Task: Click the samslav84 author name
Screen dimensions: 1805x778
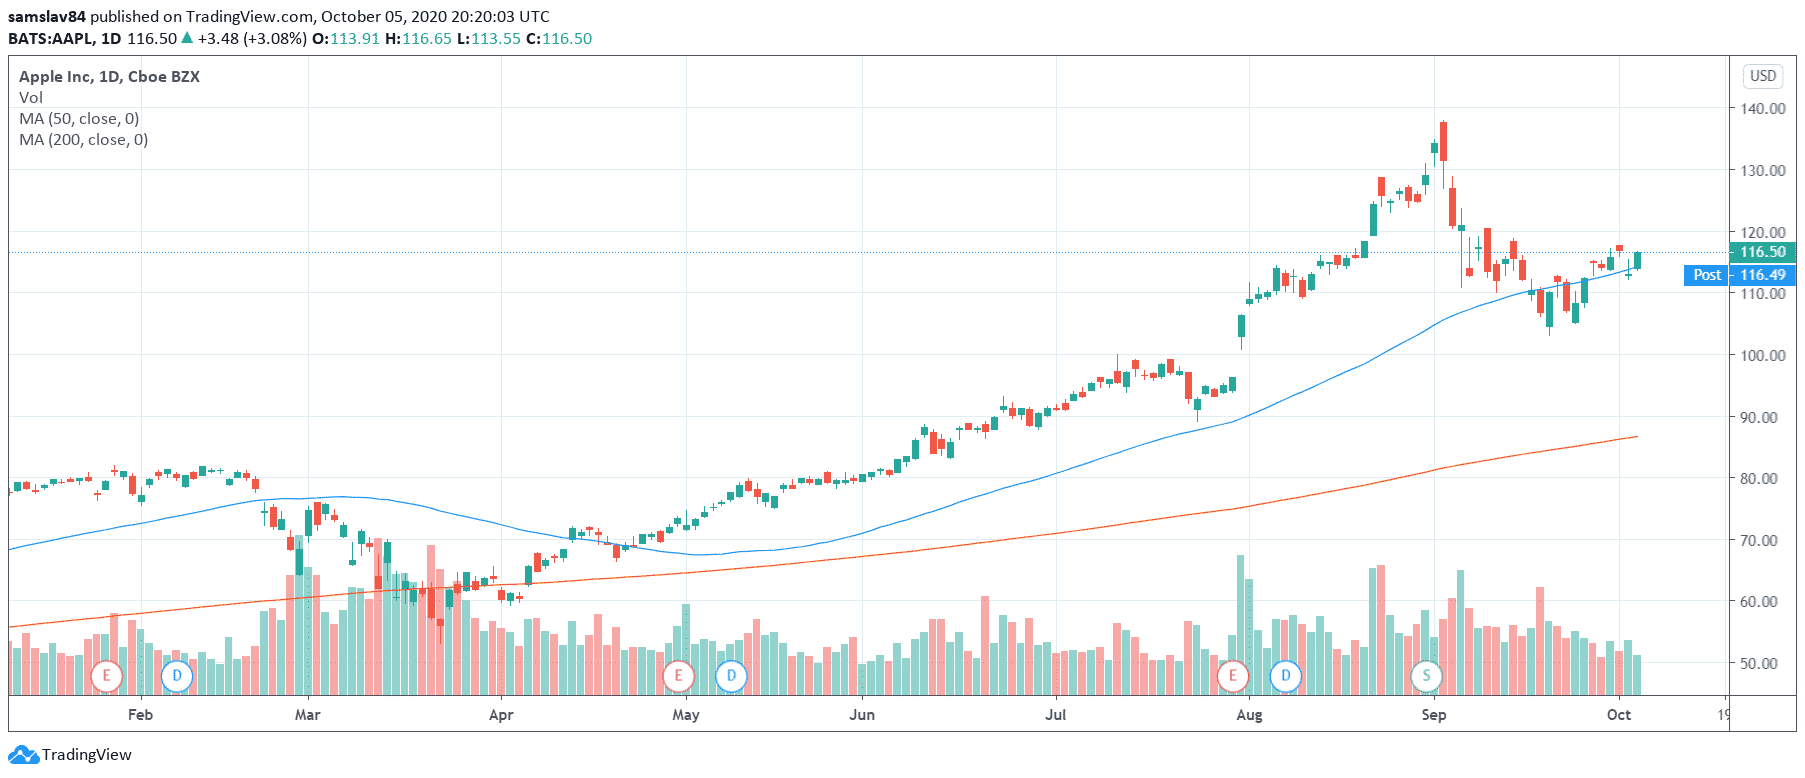Action: [46, 17]
